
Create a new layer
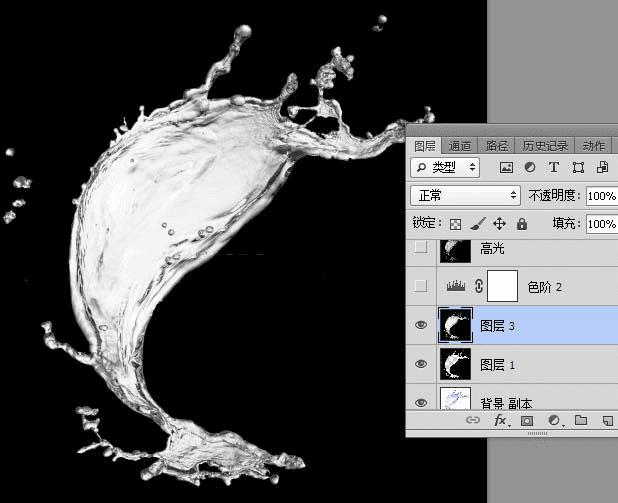tap(607, 421)
